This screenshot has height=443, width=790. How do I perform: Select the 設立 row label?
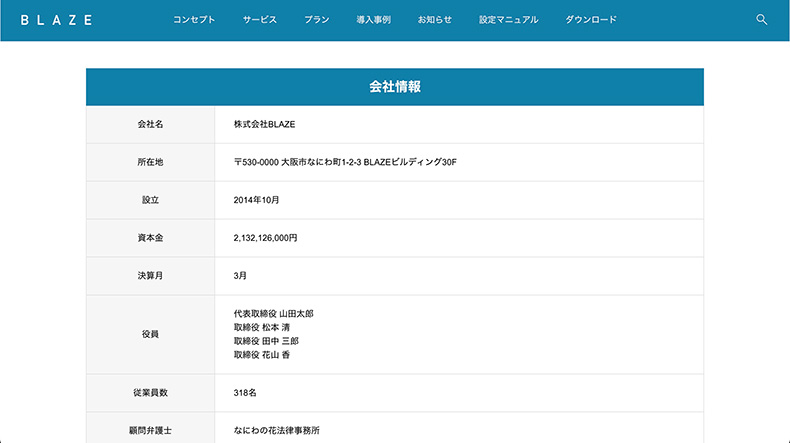coord(150,200)
